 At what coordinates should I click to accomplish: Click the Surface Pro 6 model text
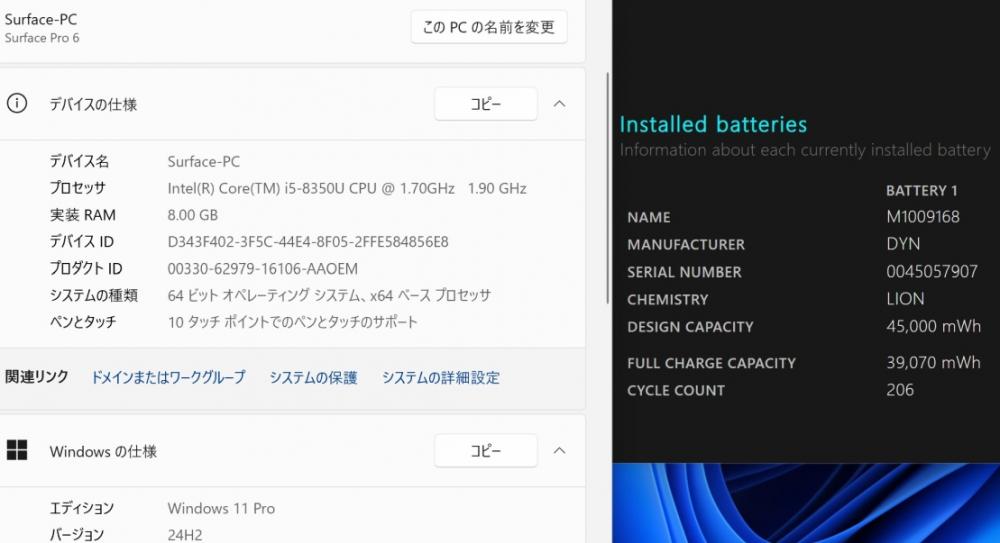(42, 38)
